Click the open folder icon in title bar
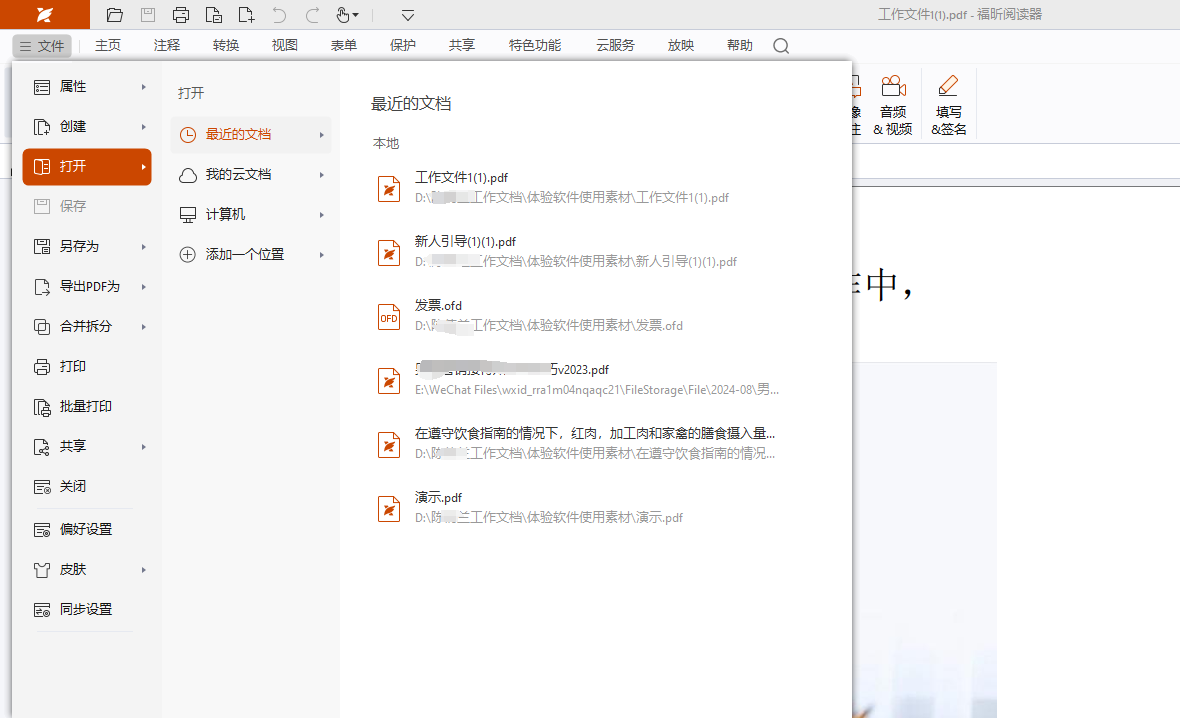The image size is (1180, 718). point(115,15)
